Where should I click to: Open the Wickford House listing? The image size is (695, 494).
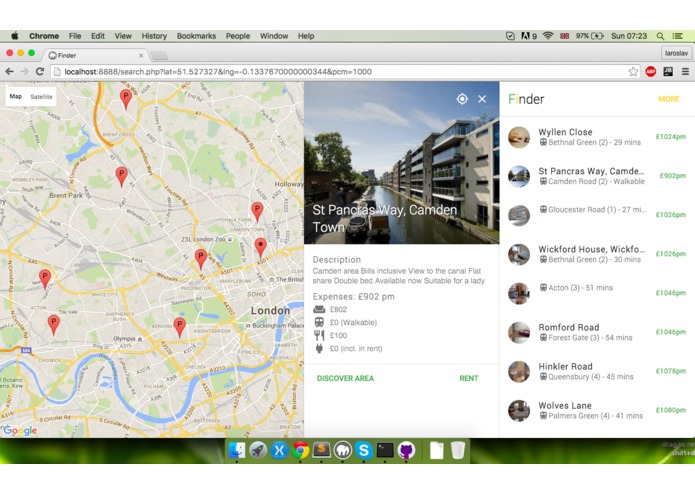[x=597, y=254]
